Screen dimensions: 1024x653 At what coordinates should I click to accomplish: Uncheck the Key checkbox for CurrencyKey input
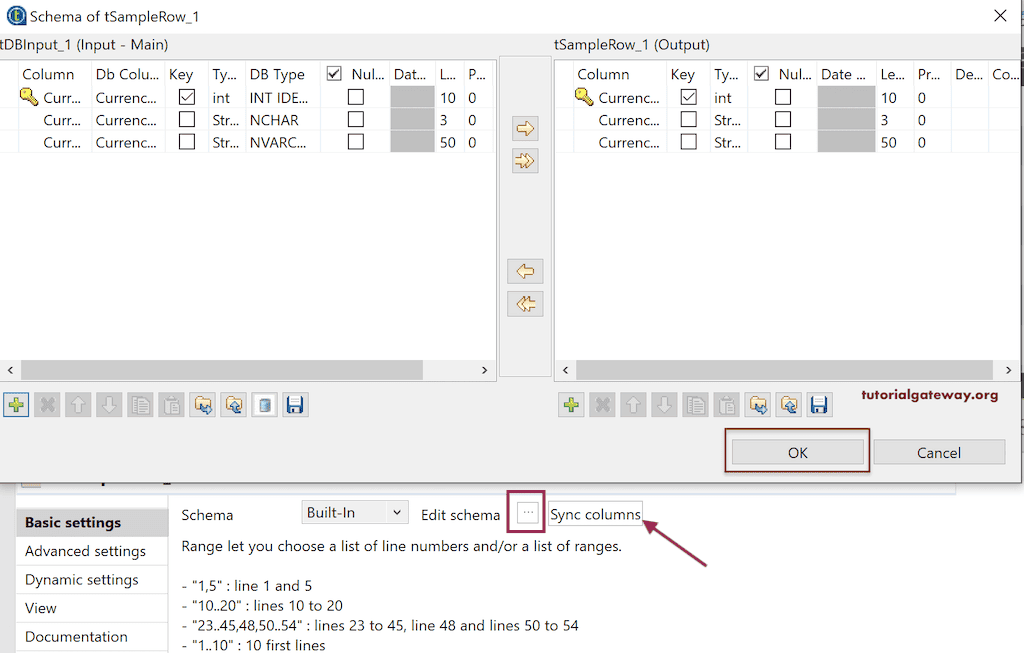click(186, 97)
